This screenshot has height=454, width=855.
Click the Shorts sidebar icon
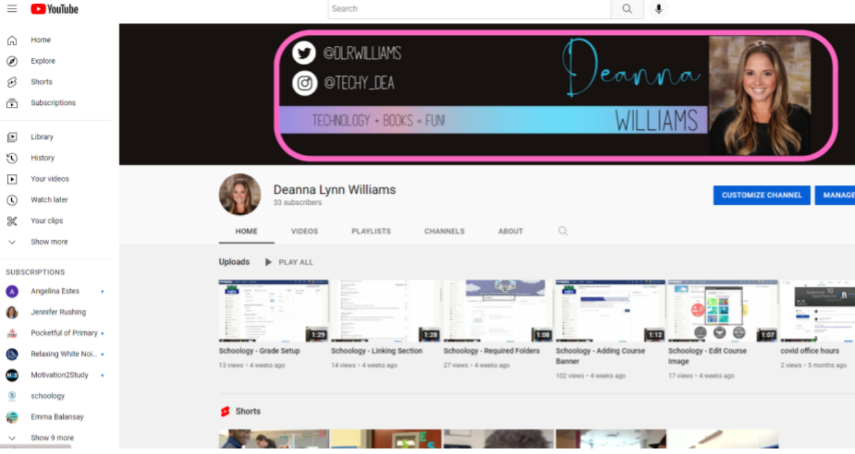click(x=12, y=82)
